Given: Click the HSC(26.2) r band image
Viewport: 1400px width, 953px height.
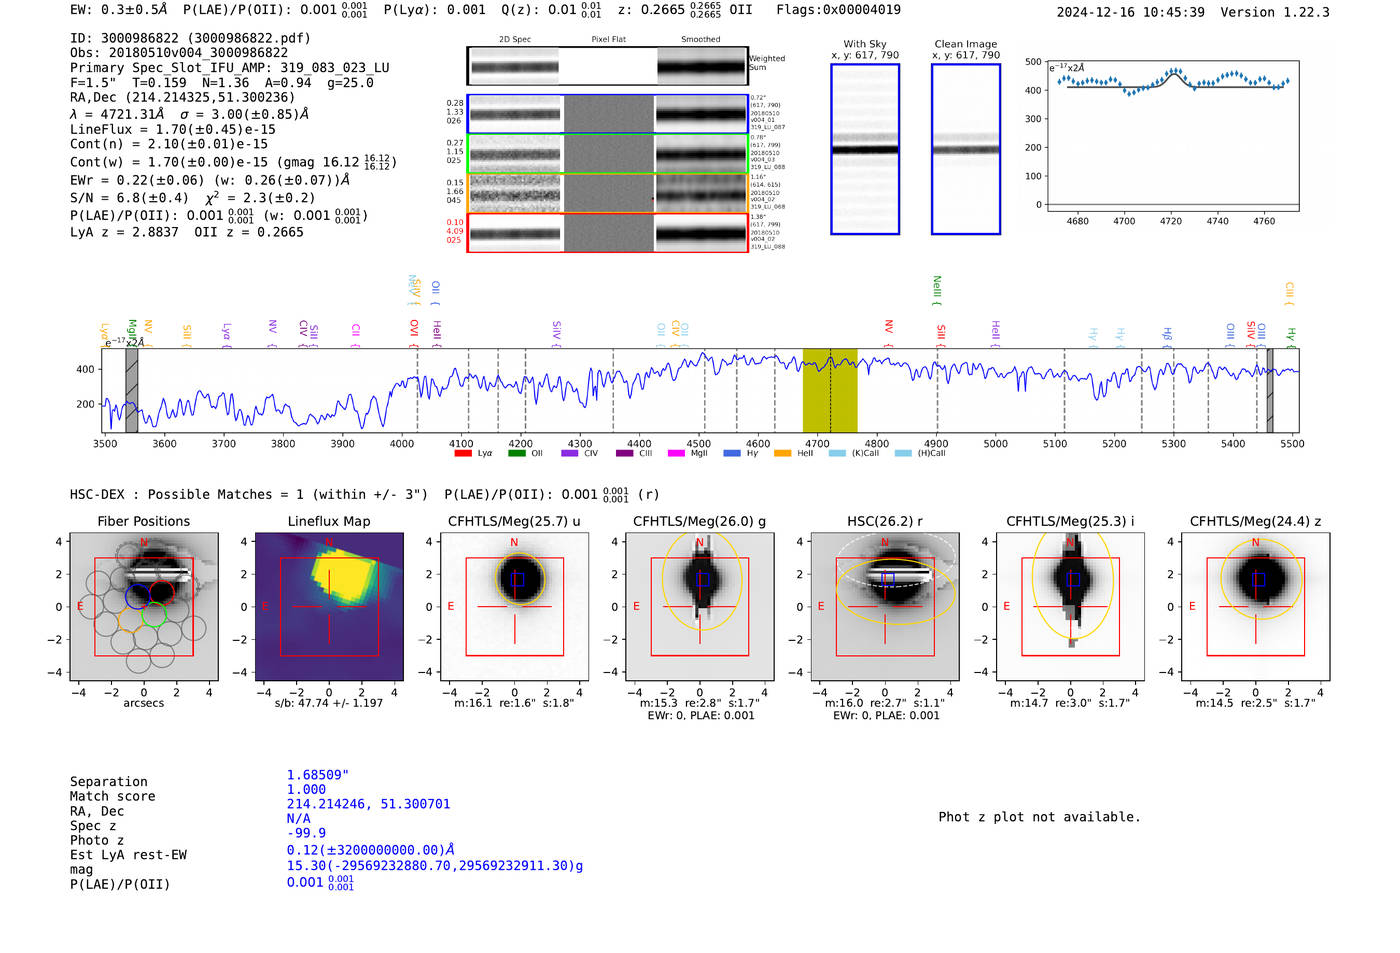Looking at the screenshot, I should [885, 606].
